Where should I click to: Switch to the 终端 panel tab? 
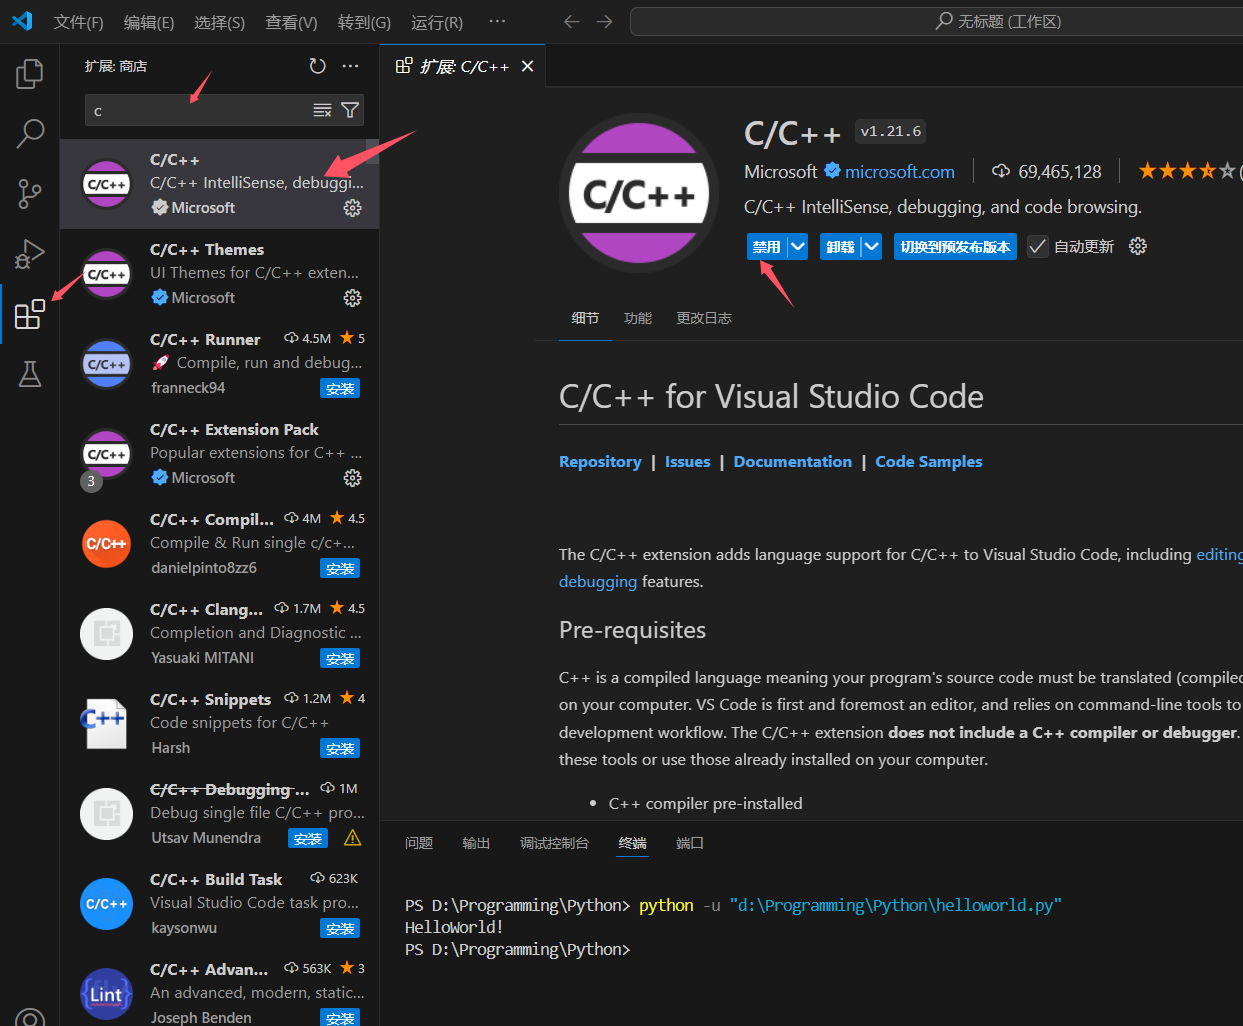632,843
